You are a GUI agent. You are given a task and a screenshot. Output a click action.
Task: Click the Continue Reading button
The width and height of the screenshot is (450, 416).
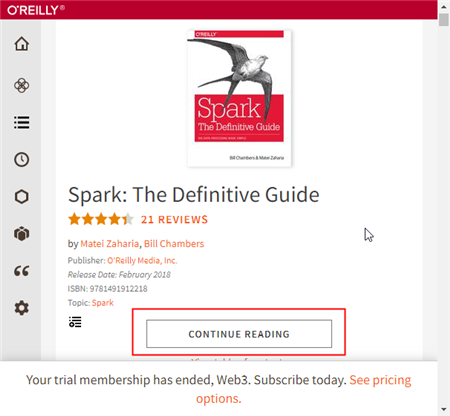239,334
